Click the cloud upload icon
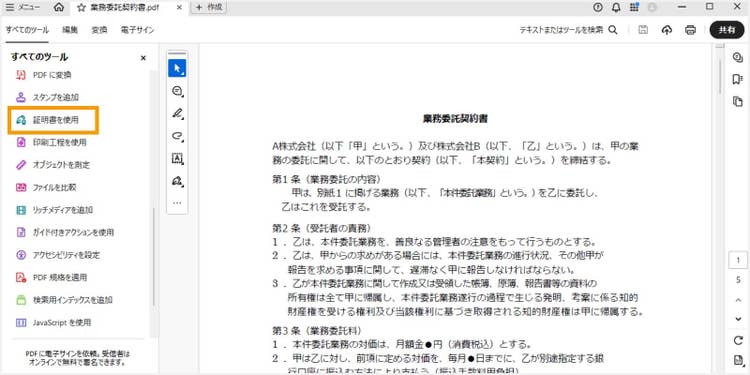 (667, 30)
